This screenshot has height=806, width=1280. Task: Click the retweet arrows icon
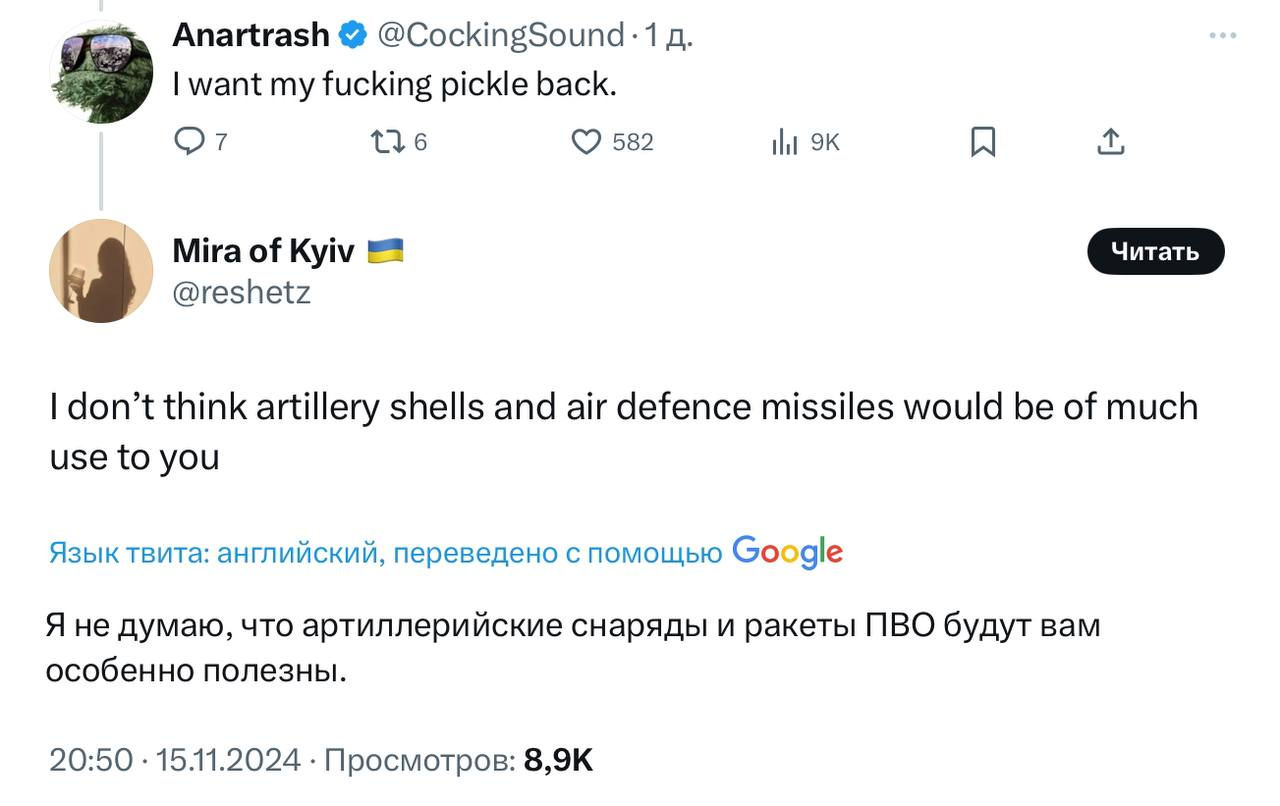(385, 143)
